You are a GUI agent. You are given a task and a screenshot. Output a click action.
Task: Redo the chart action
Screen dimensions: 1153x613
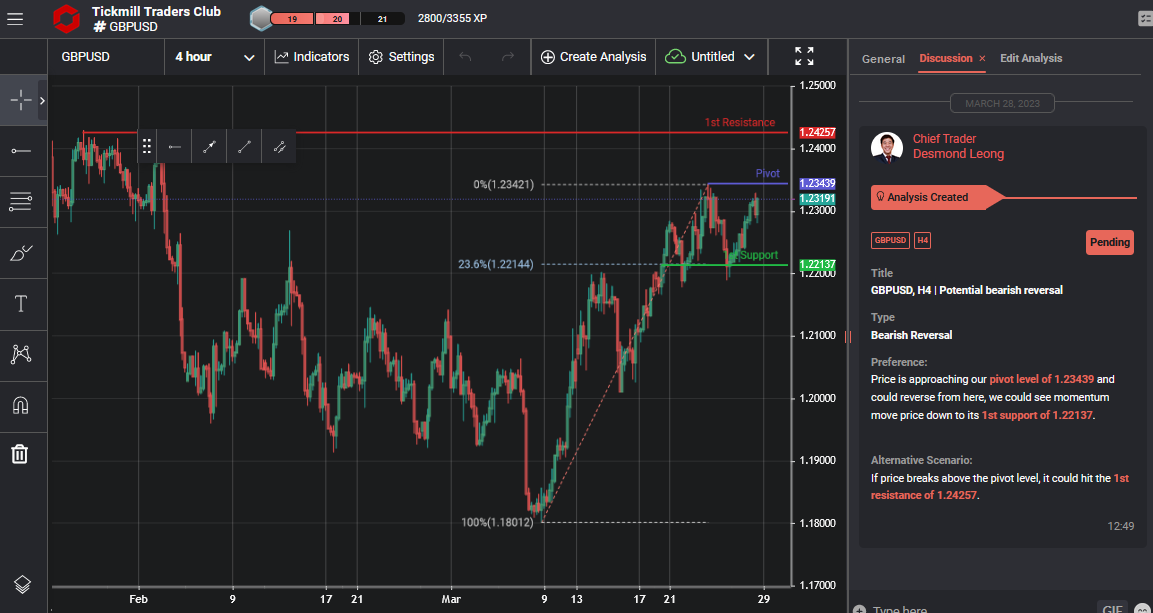pos(507,57)
